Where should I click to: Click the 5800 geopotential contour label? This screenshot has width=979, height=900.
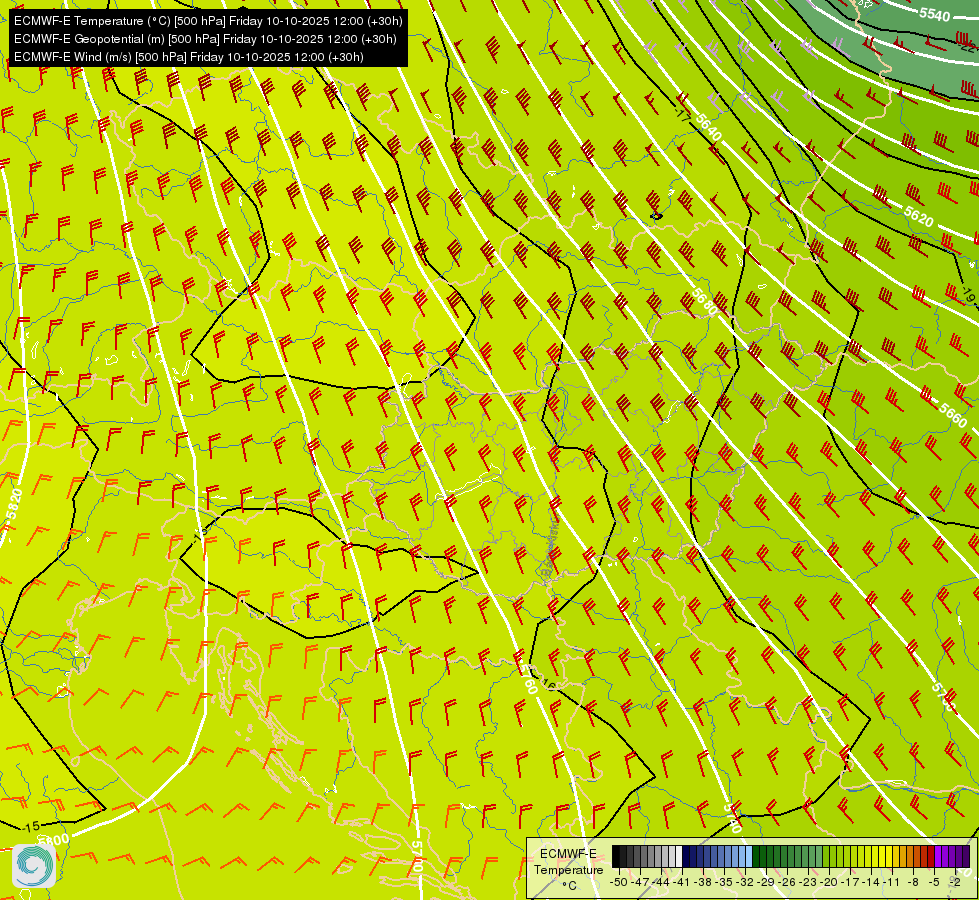click(x=53, y=840)
